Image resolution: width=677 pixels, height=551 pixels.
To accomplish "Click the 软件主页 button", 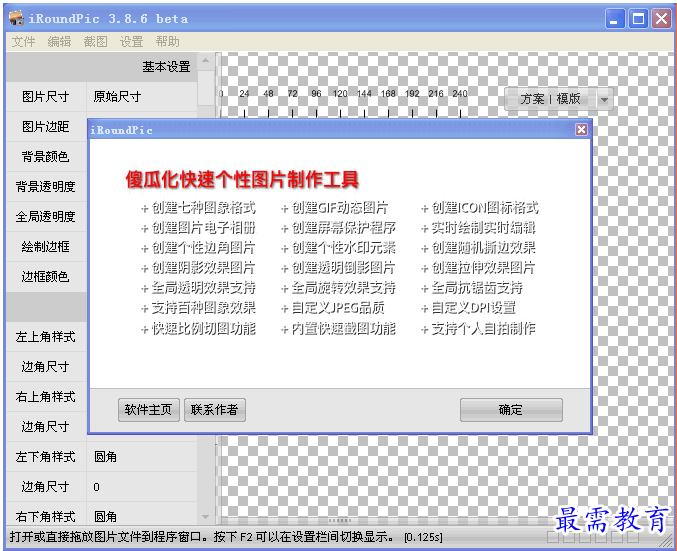I will [x=149, y=409].
